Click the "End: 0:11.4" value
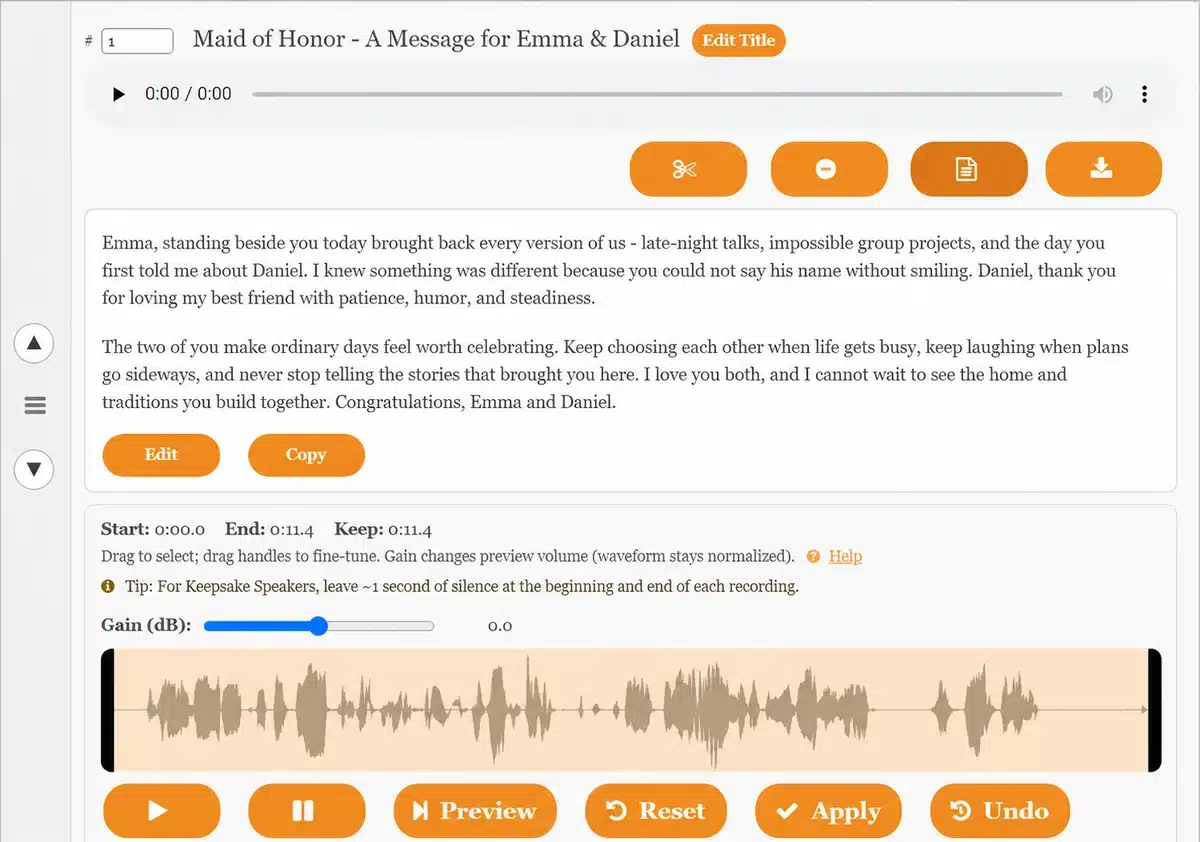 pyautogui.click(x=269, y=530)
